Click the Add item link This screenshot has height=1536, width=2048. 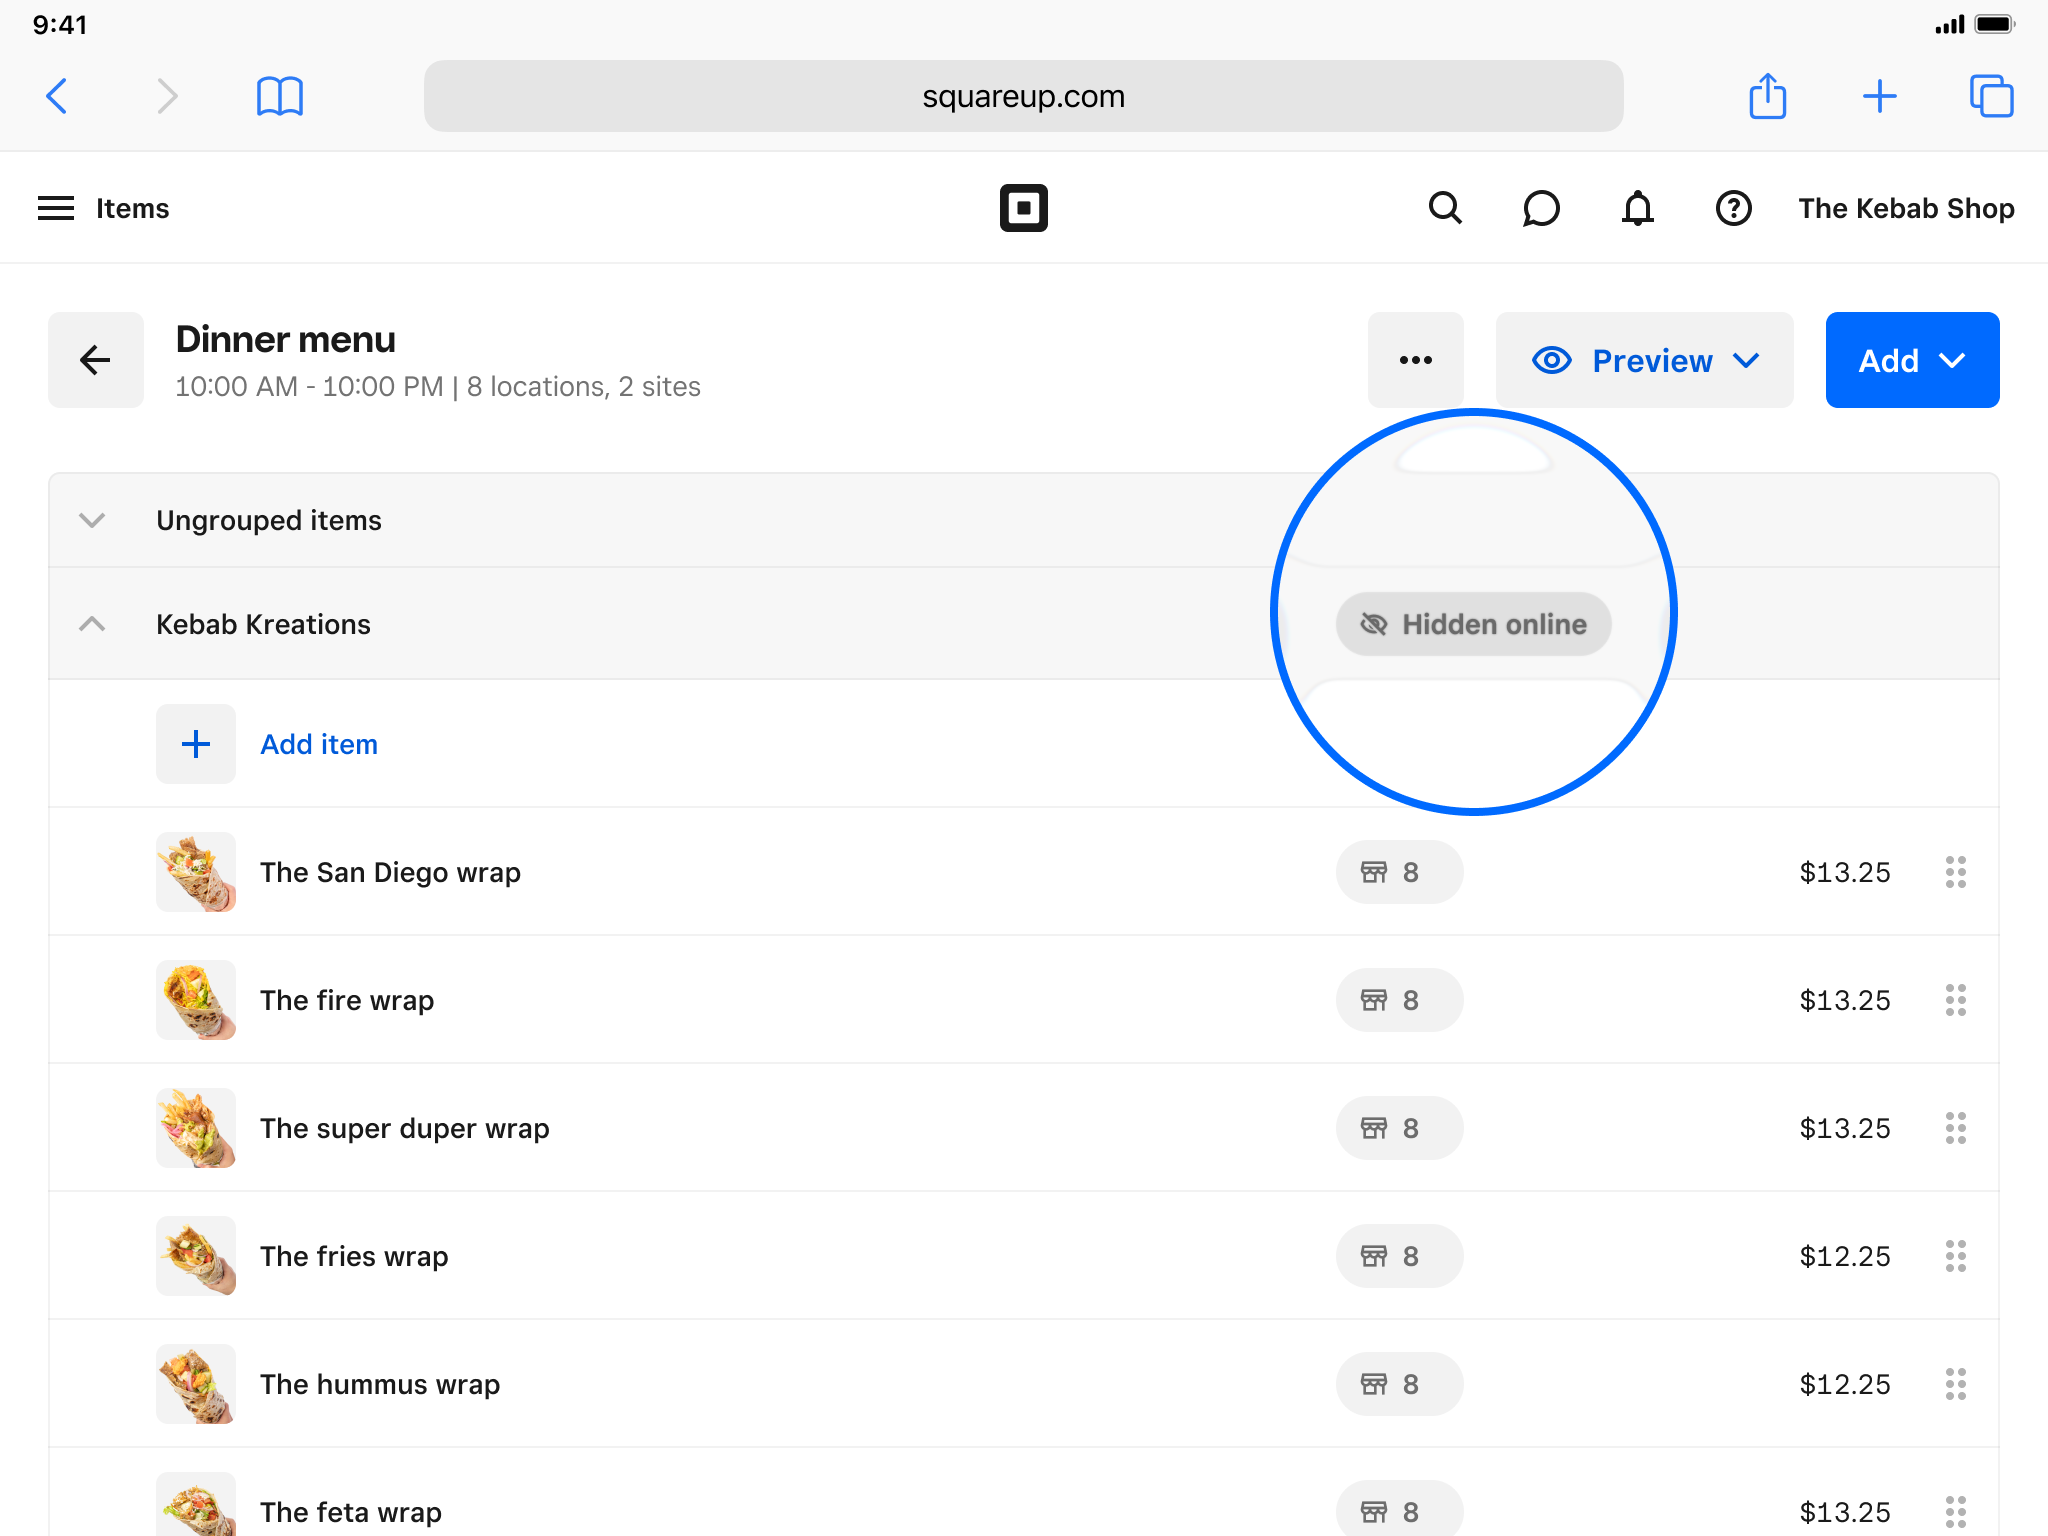[x=319, y=744]
